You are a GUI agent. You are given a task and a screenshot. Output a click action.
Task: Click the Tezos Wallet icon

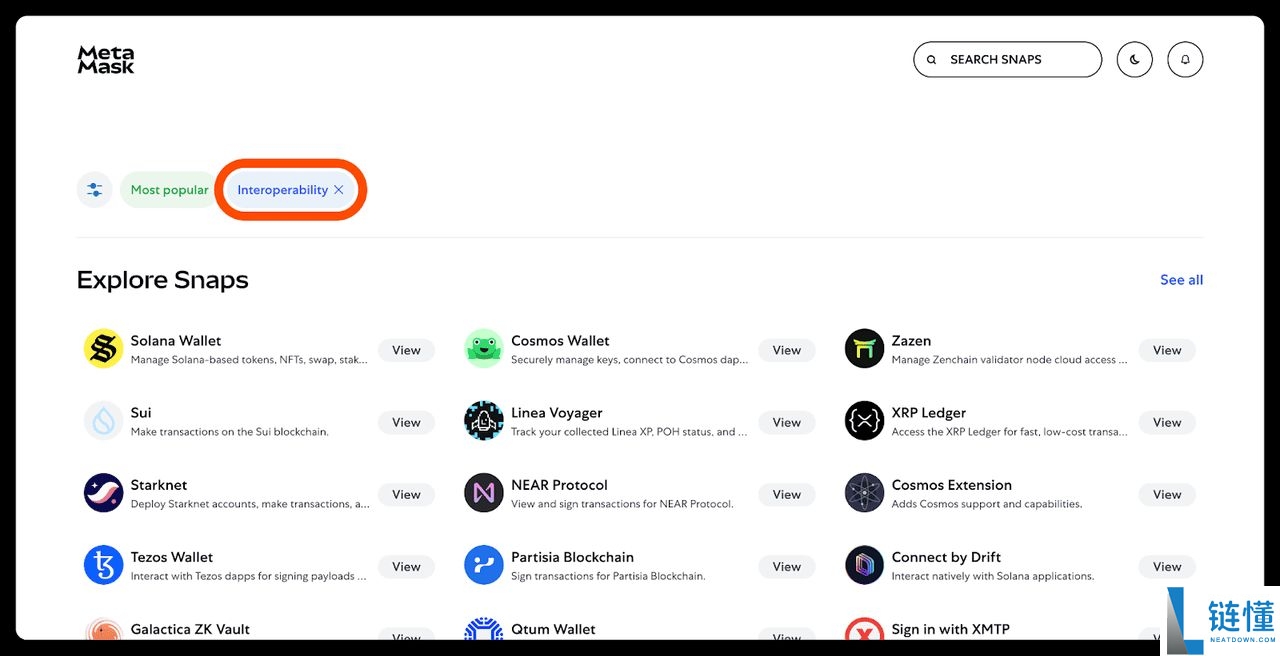click(x=103, y=565)
